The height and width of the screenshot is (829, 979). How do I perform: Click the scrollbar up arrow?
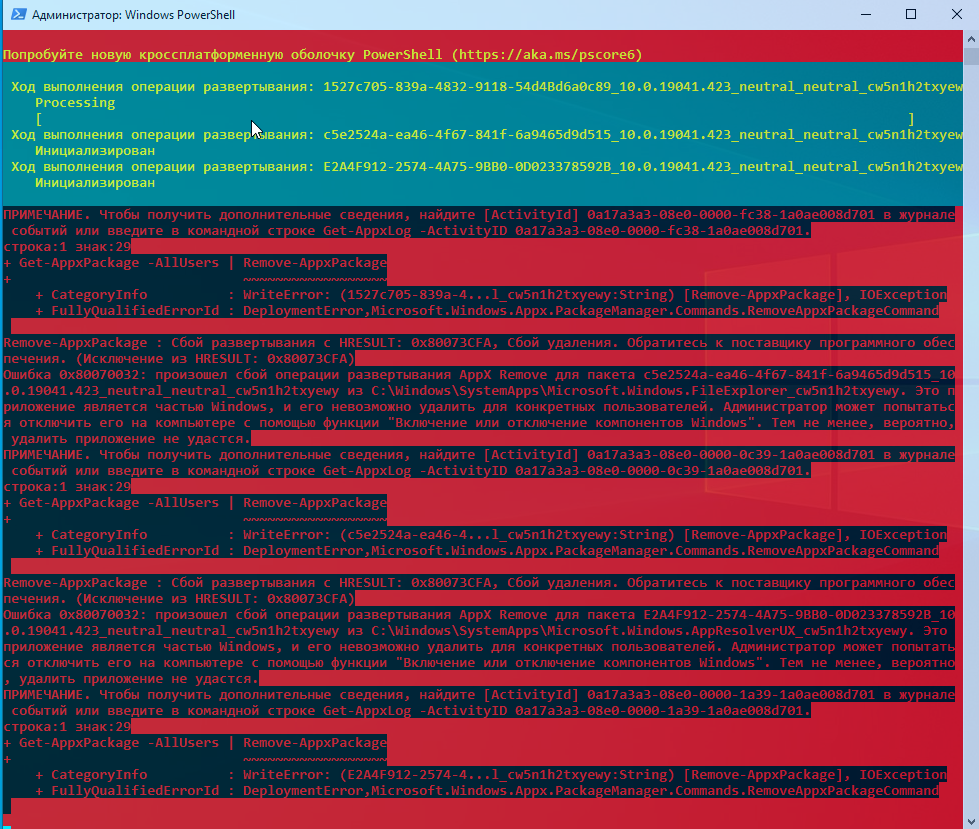971,39
